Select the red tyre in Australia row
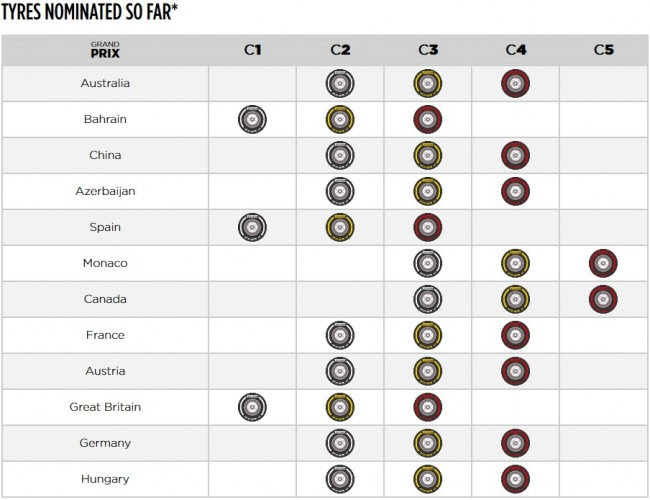650x500 pixels. [516, 84]
